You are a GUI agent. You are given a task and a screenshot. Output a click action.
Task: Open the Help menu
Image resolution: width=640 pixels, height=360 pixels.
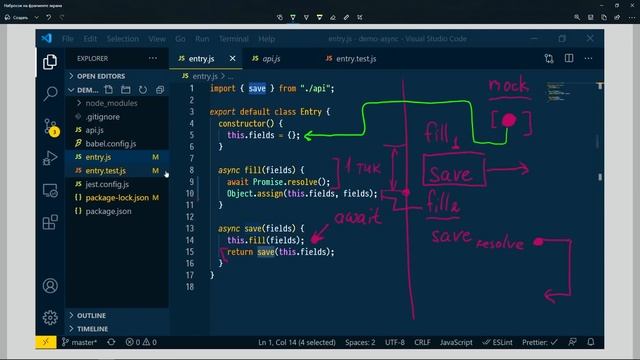[267, 39]
